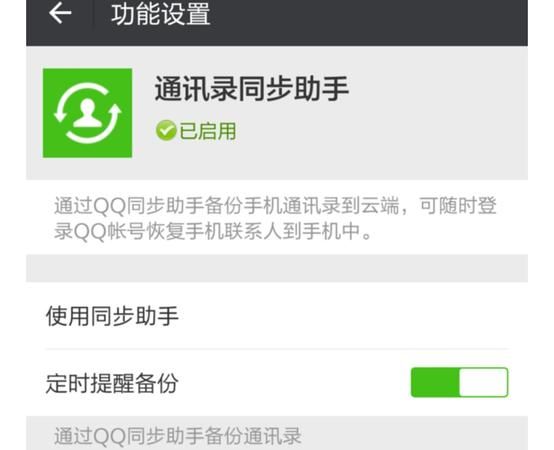This screenshot has width=554, height=450.
Task: Click description line mentioning 备份手机通讯录到云端
Action: (x=275, y=205)
